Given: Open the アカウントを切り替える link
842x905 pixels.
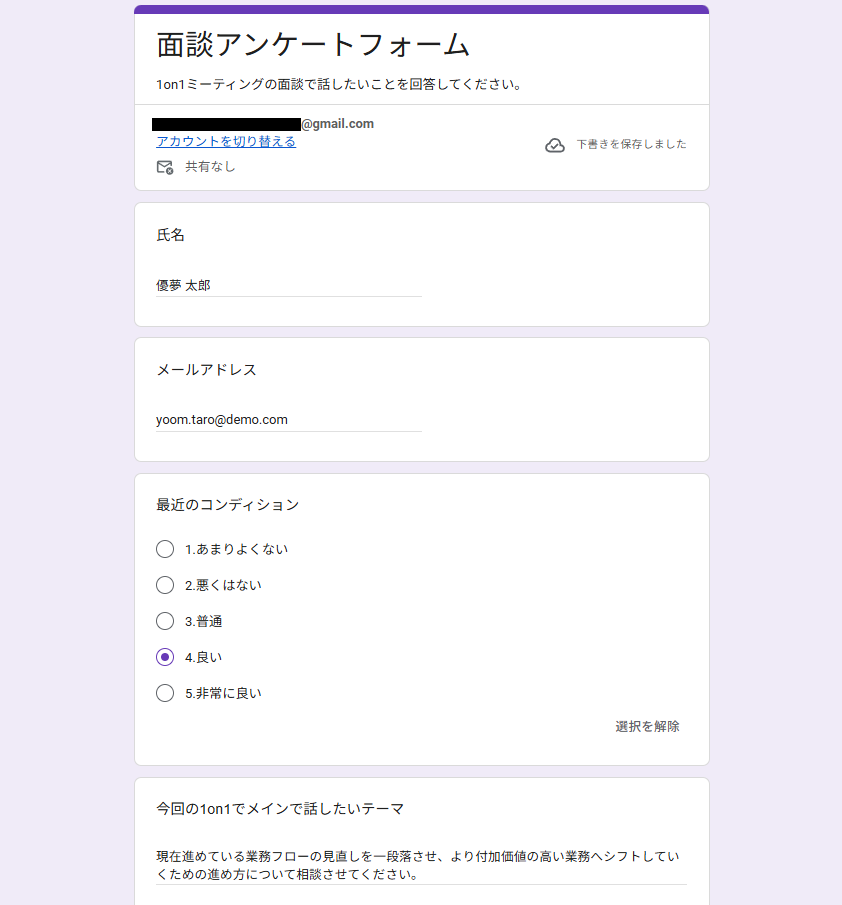Looking at the screenshot, I should pos(226,142).
